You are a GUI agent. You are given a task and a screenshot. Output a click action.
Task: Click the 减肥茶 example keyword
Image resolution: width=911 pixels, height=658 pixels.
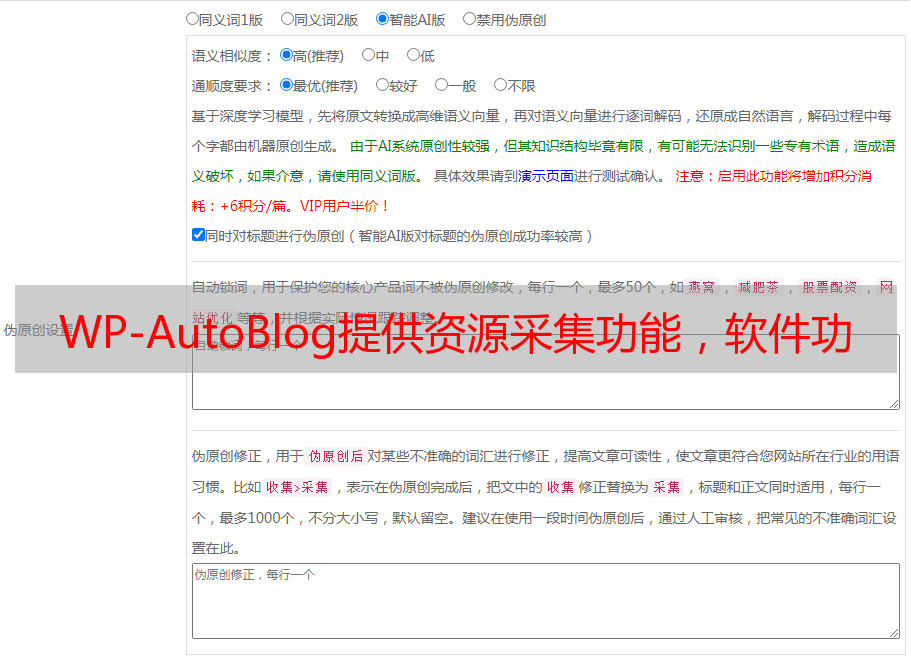758,287
